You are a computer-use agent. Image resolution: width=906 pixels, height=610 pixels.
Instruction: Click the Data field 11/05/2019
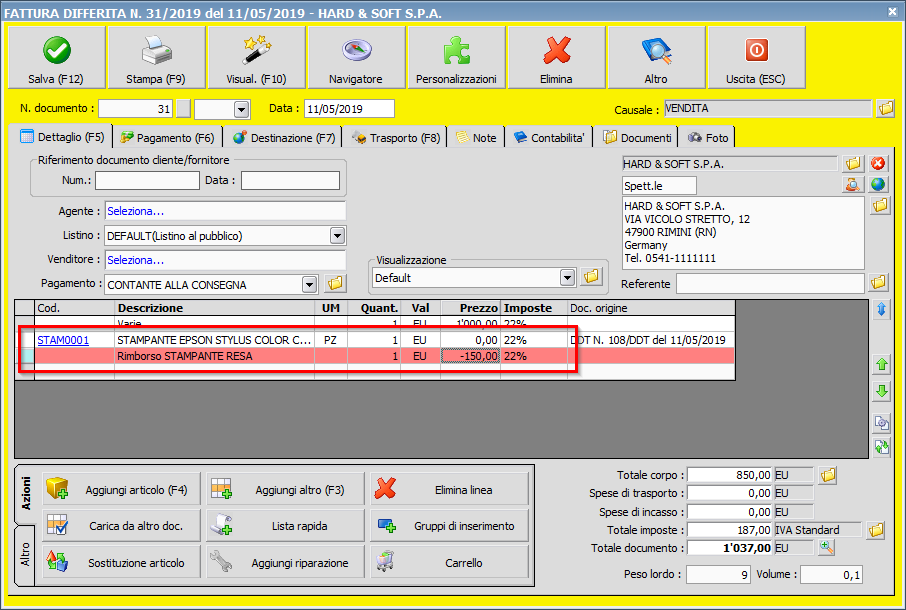350,109
